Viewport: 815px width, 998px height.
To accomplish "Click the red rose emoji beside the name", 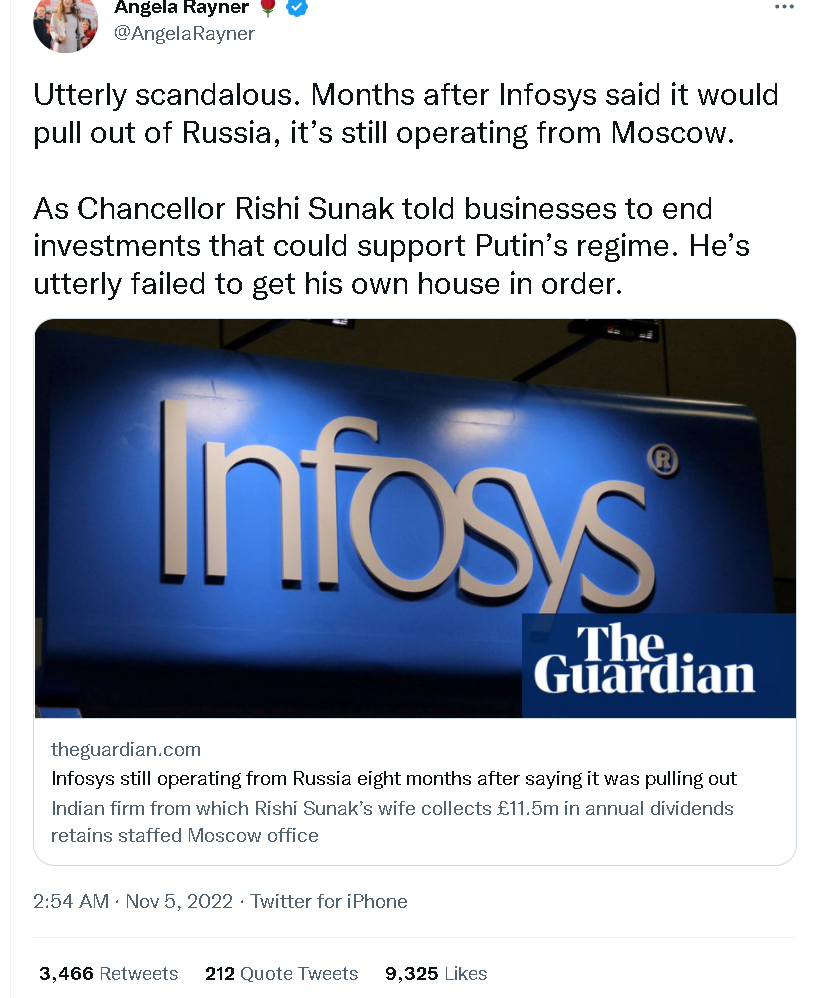I will click(268, 8).
